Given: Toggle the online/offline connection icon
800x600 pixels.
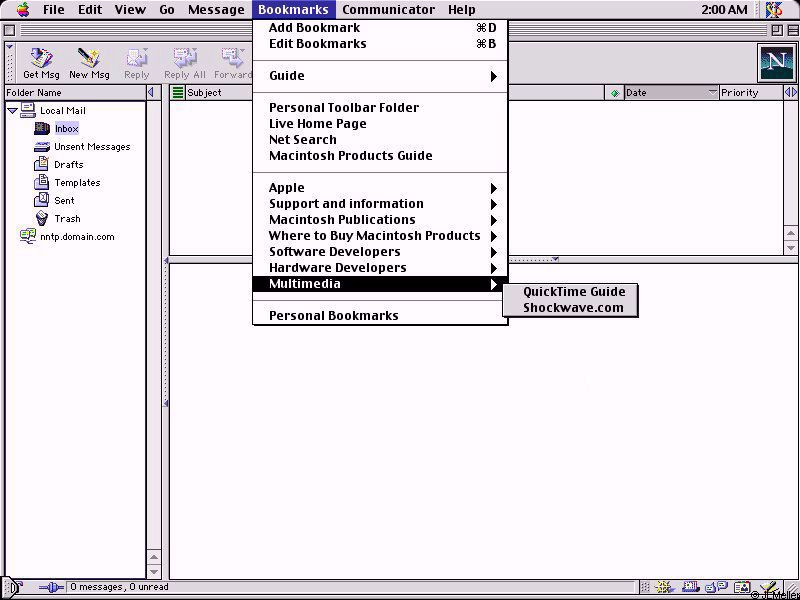Looking at the screenshot, I should (49, 588).
